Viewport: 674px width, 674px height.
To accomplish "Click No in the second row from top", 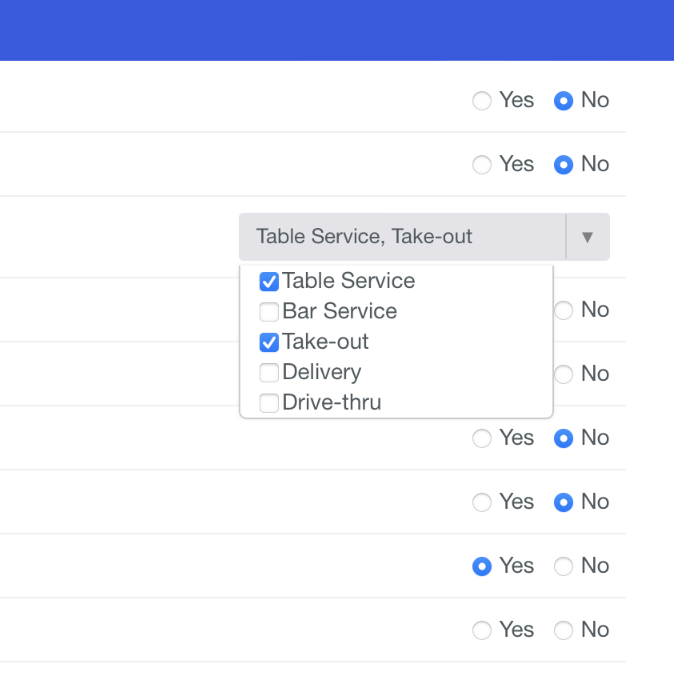I will (x=564, y=165).
